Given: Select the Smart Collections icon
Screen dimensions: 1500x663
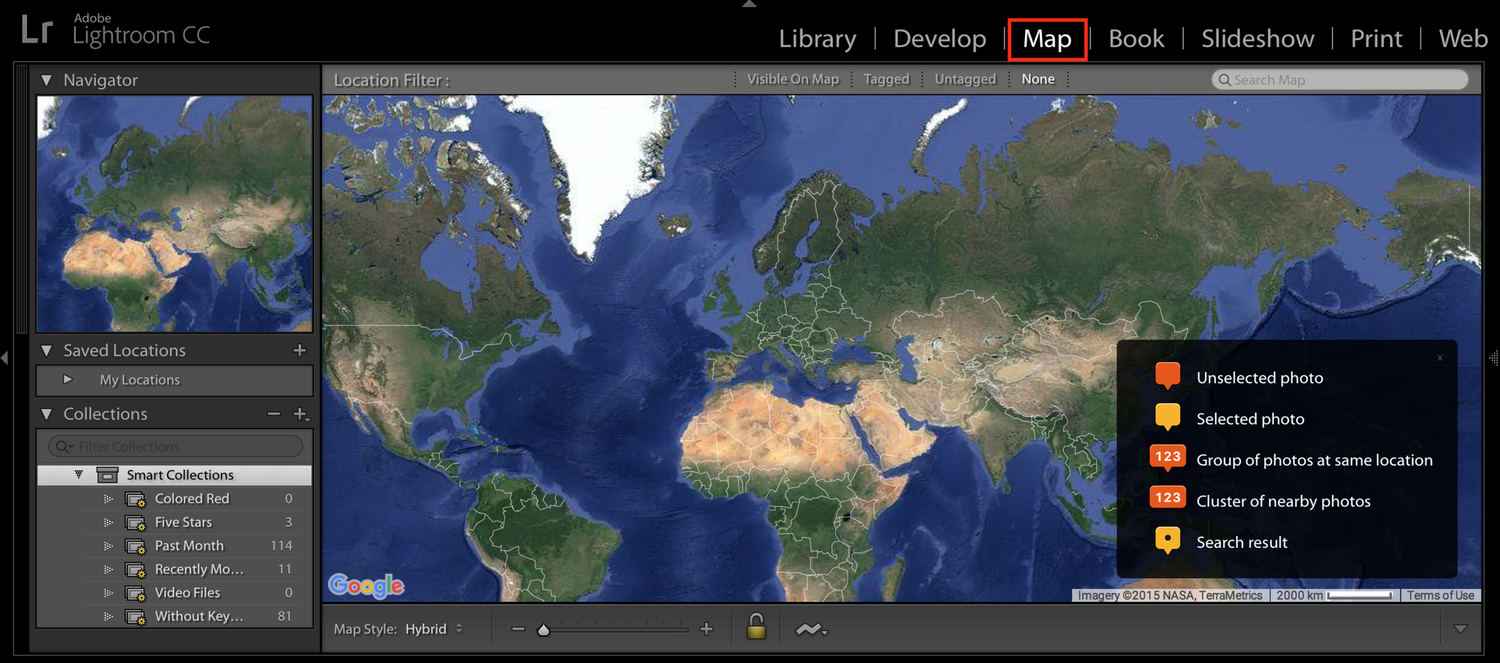Looking at the screenshot, I should coord(108,474).
